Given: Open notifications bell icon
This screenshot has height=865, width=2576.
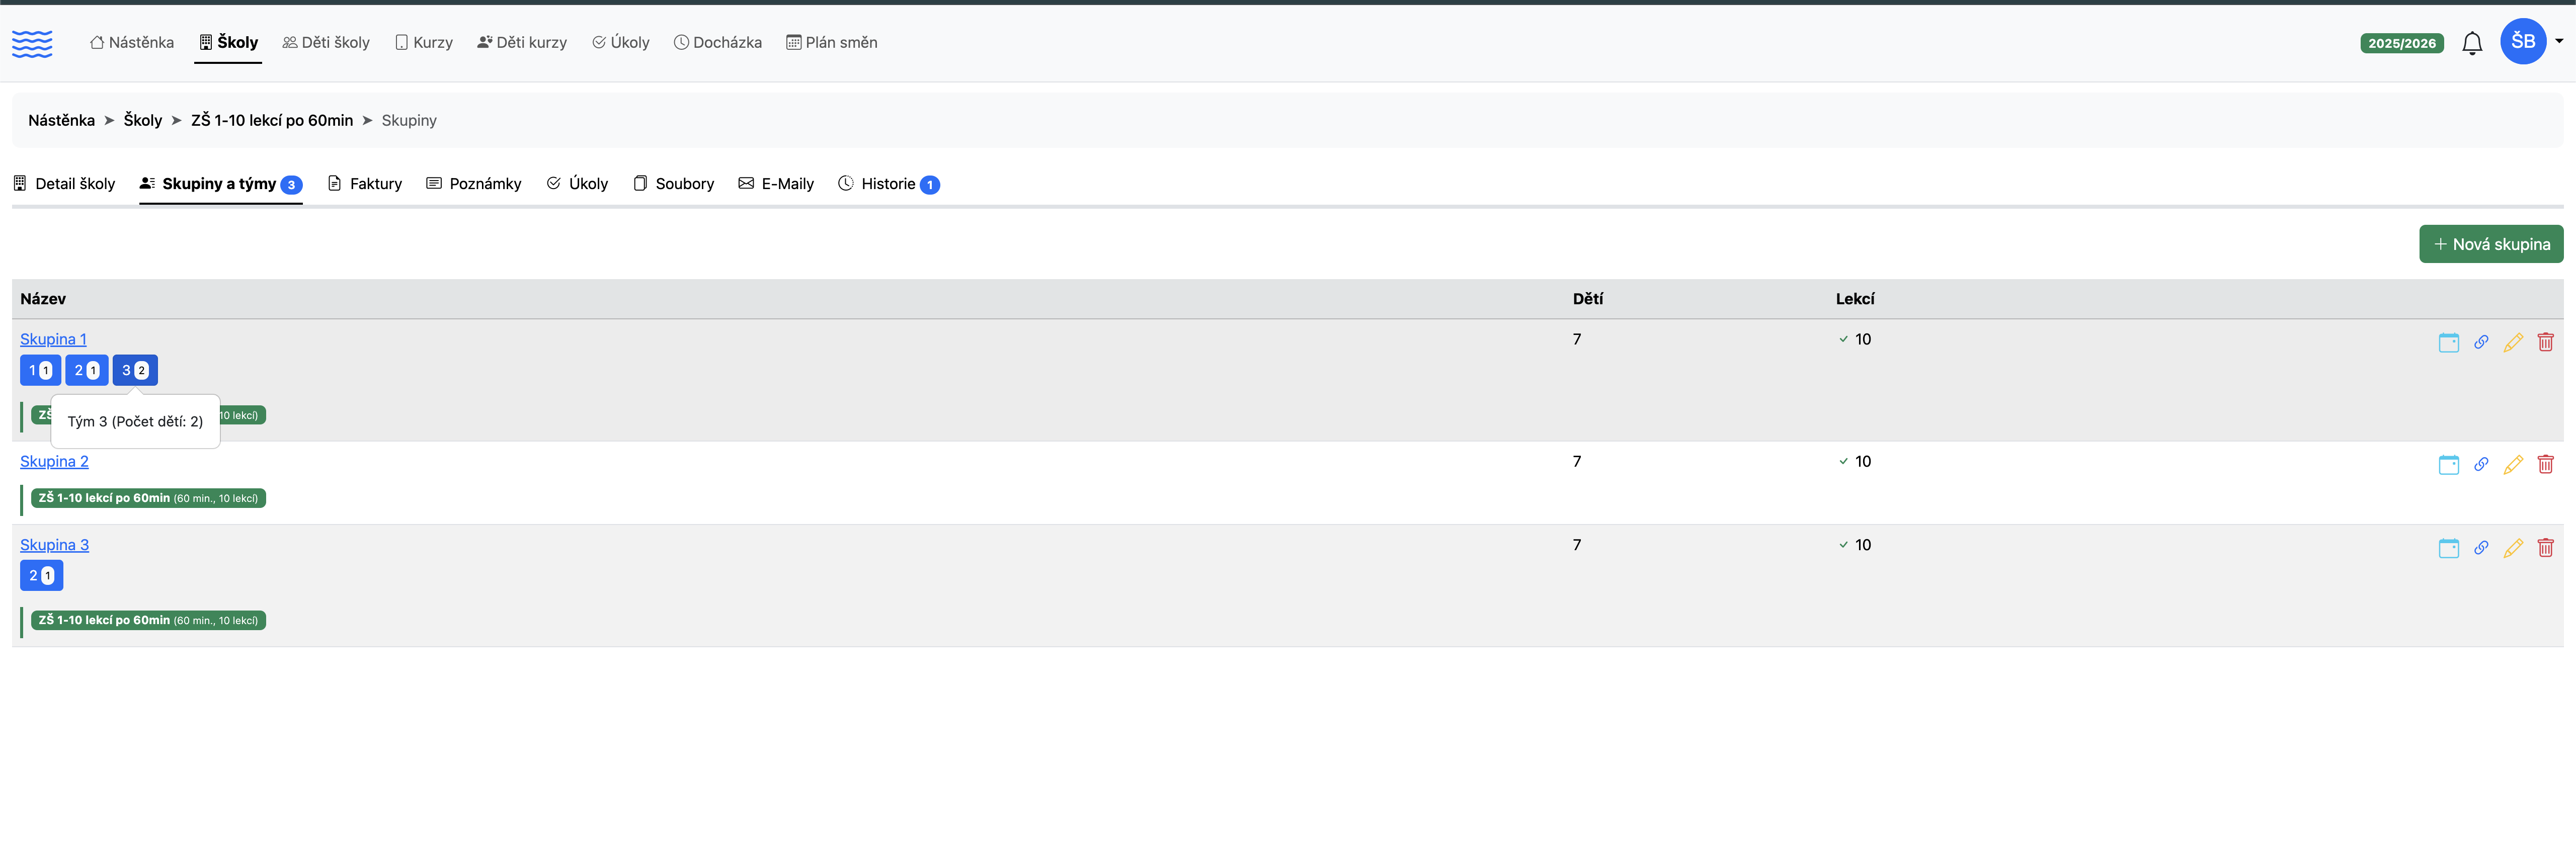Looking at the screenshot, I should tap(2471, 43).
